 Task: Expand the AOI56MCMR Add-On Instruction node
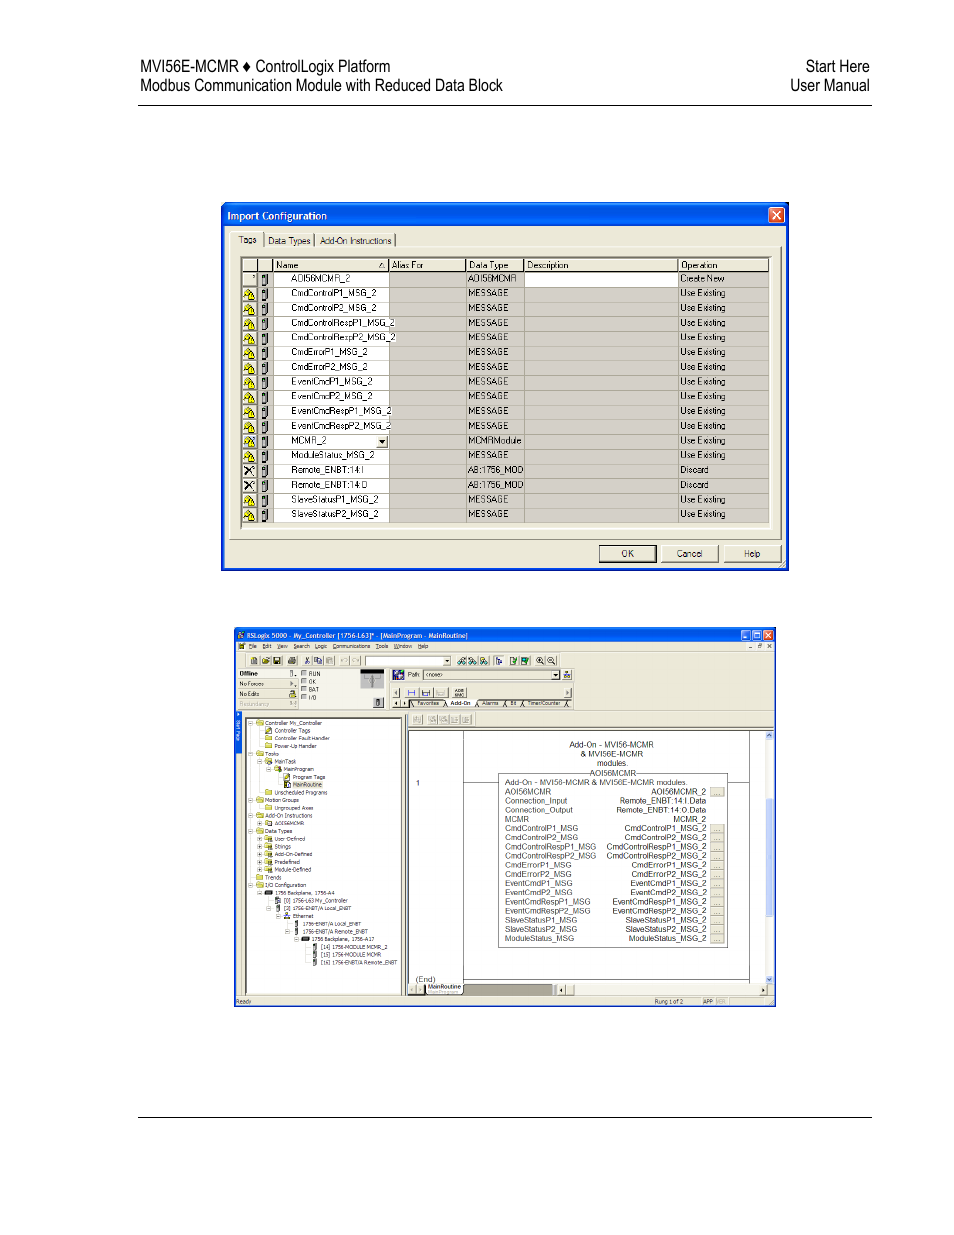pyautogui.click(x=260, y=823)
